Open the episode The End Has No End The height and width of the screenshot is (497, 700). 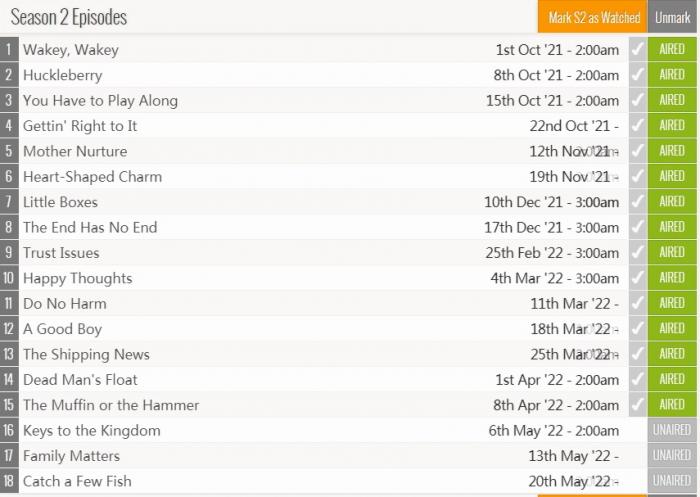click(x=90, y=227)
